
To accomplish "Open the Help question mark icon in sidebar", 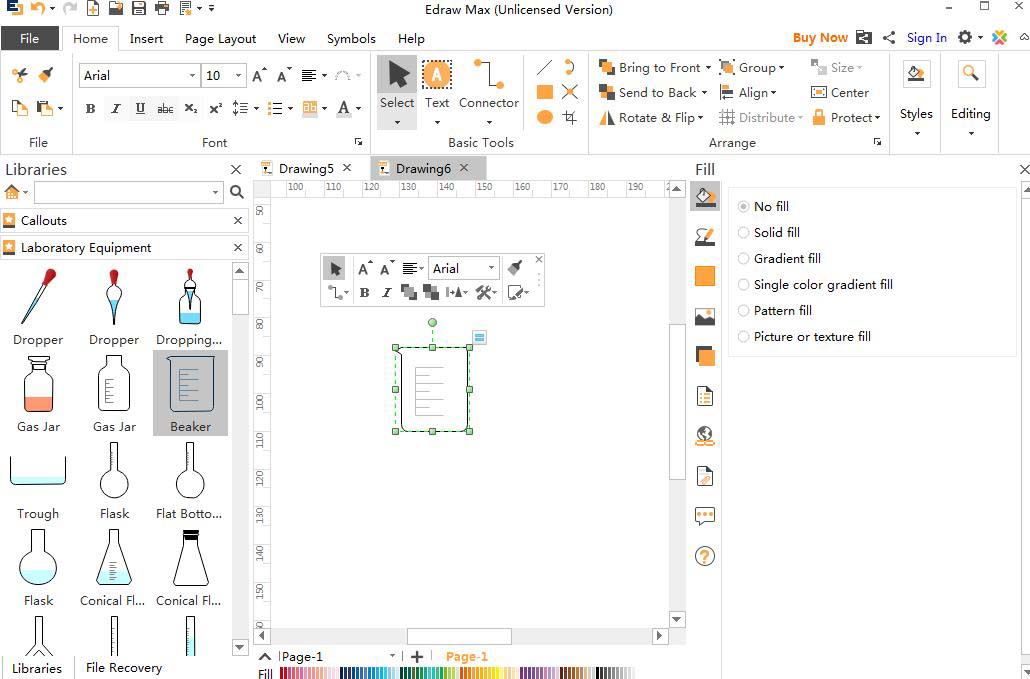I will pyautogui.click(x=705, y=556).
